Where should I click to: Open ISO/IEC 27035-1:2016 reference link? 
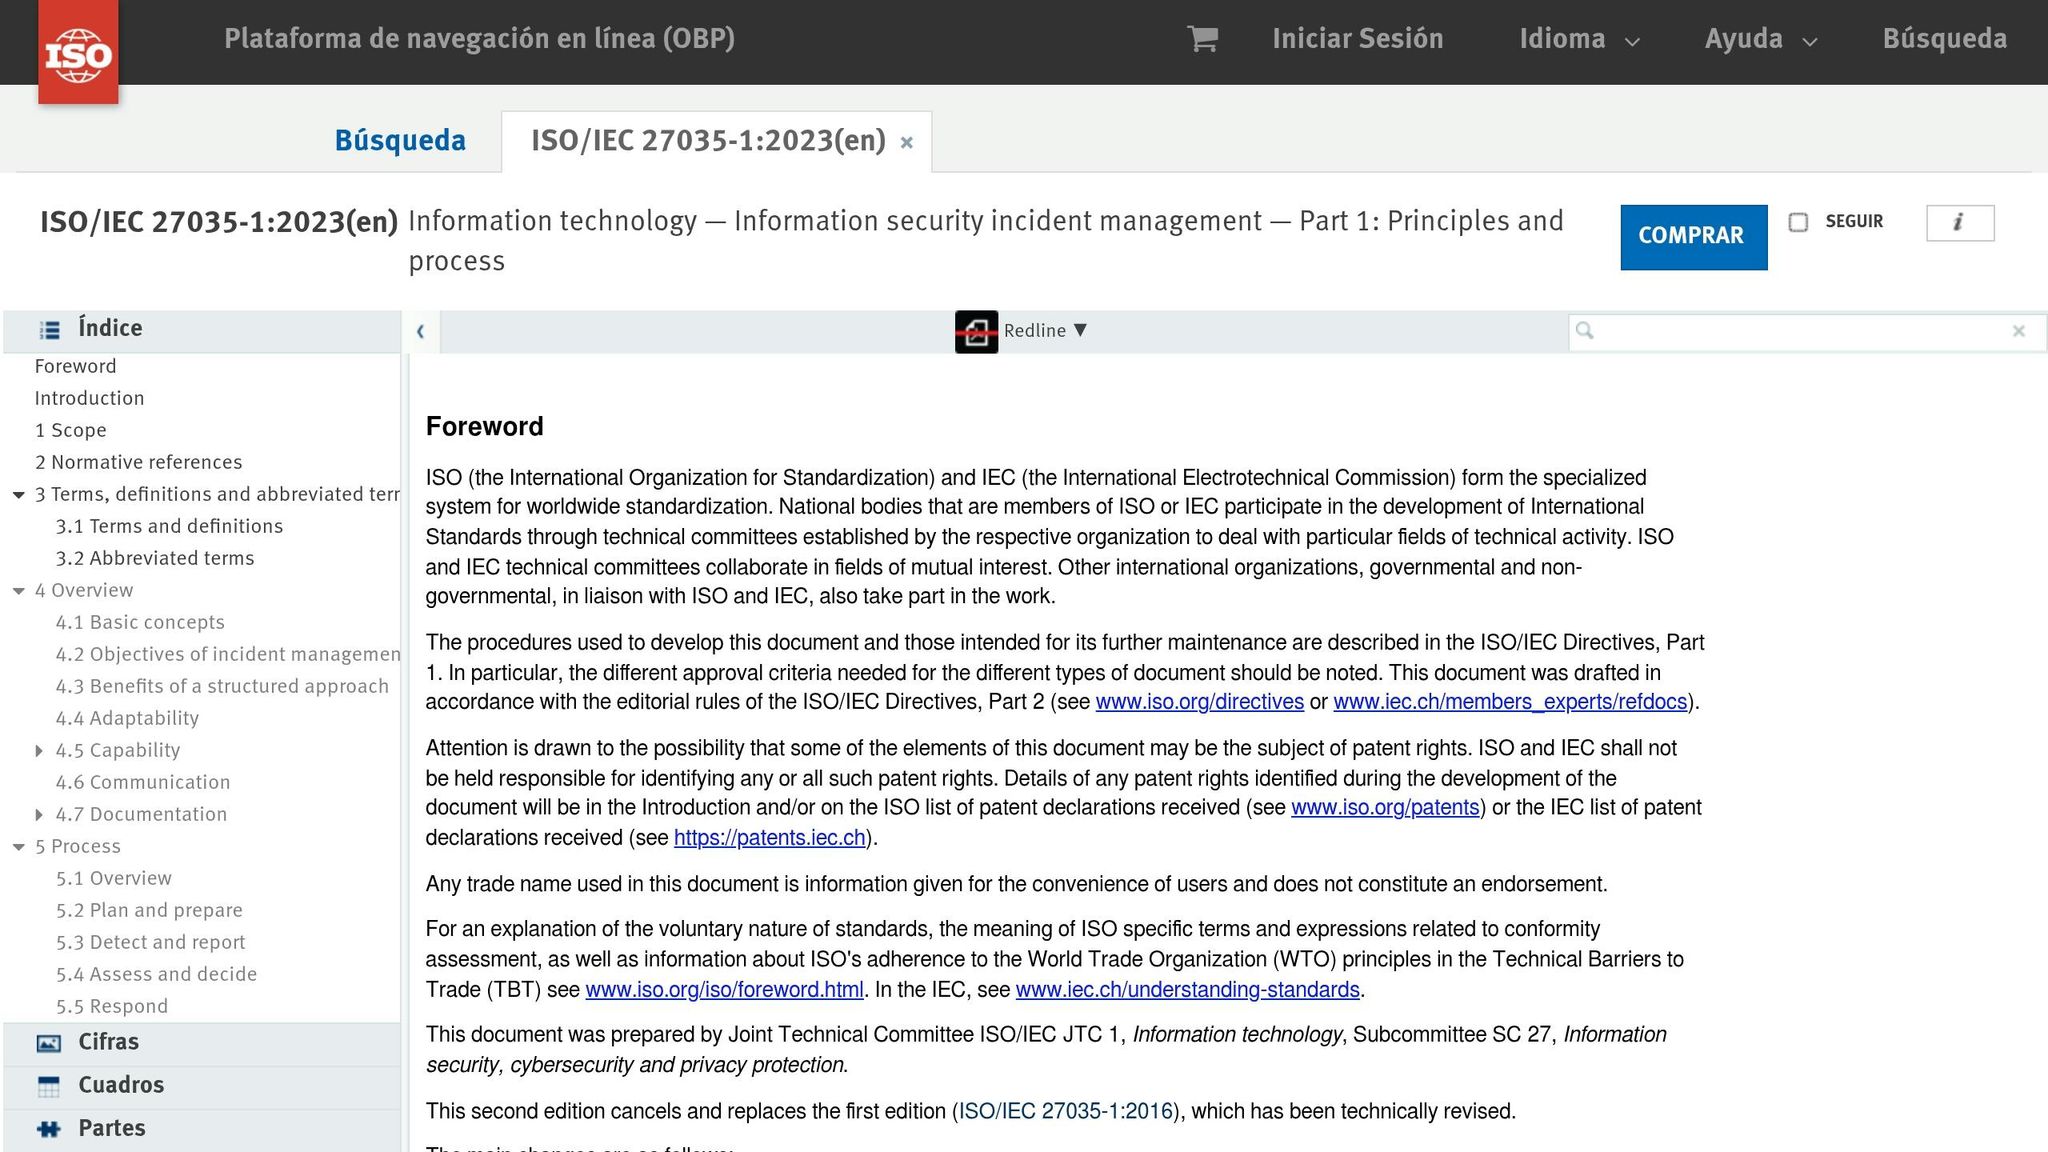pos(1064,1112)
